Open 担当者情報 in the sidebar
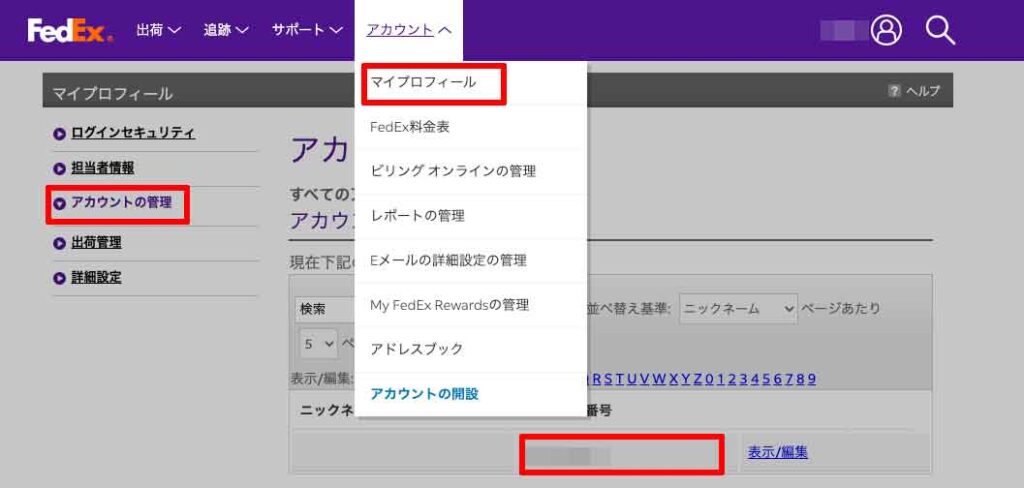This screenshot has width=1024, height=488. (103, 169)
